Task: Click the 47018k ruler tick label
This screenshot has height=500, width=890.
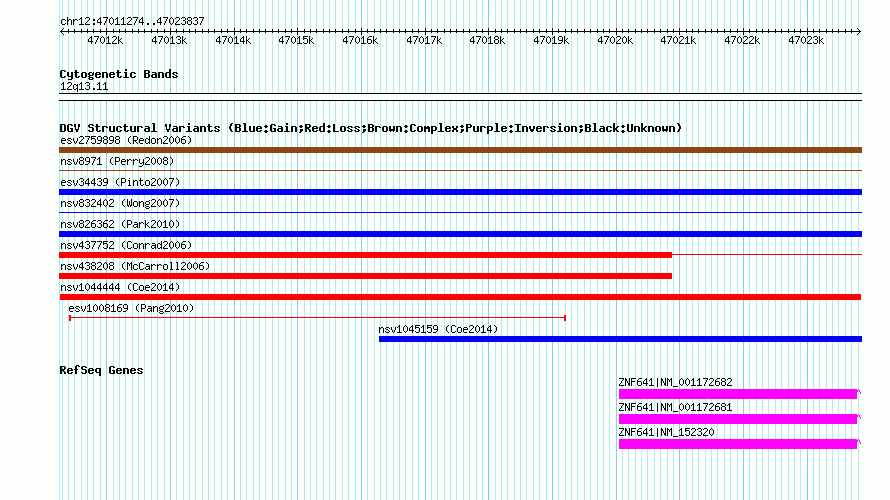Action: (x=488, y=40)
